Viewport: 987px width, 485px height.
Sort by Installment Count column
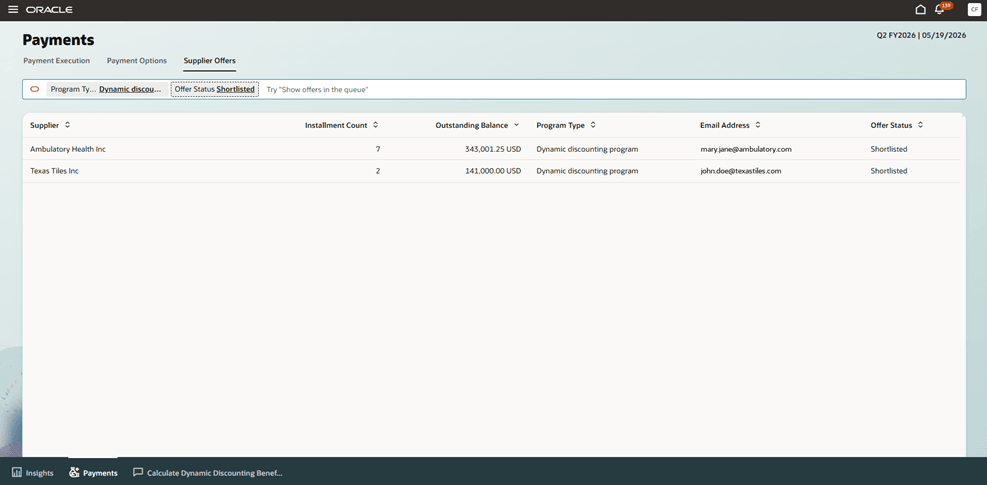(375, 125)
